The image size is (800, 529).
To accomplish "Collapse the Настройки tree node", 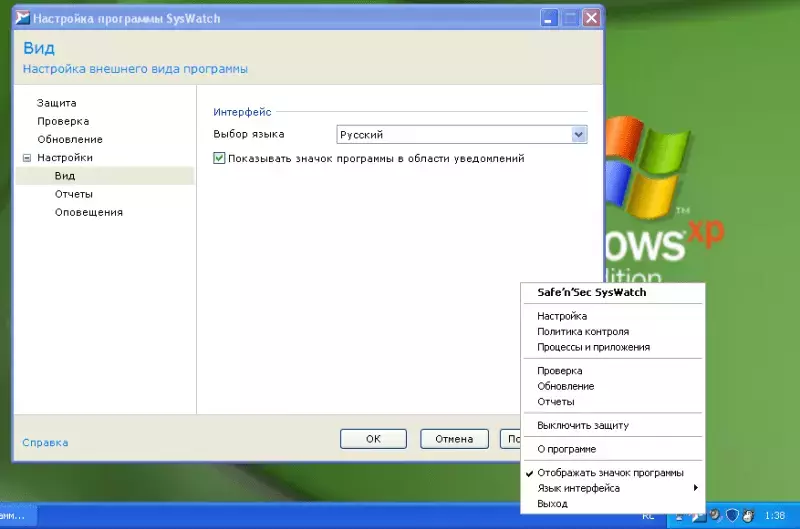I will [27, 158].
